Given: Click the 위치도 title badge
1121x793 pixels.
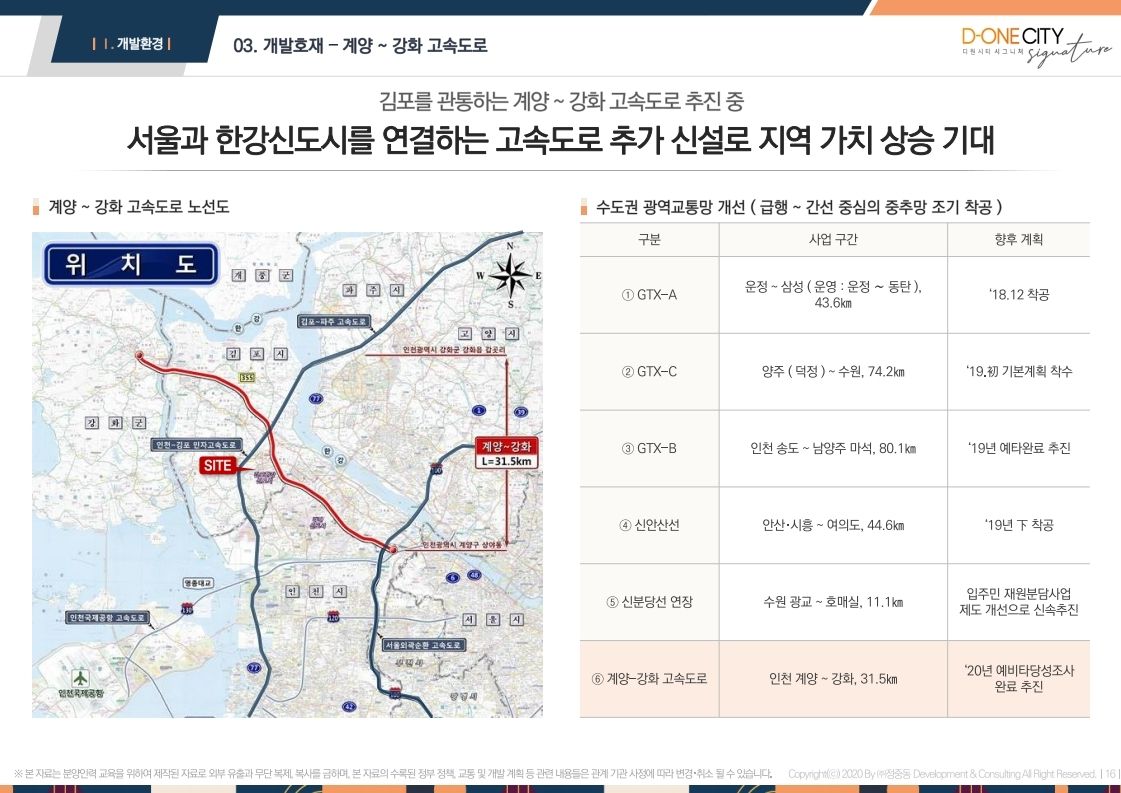Looking at the screenshot, I should pos(131,265).
